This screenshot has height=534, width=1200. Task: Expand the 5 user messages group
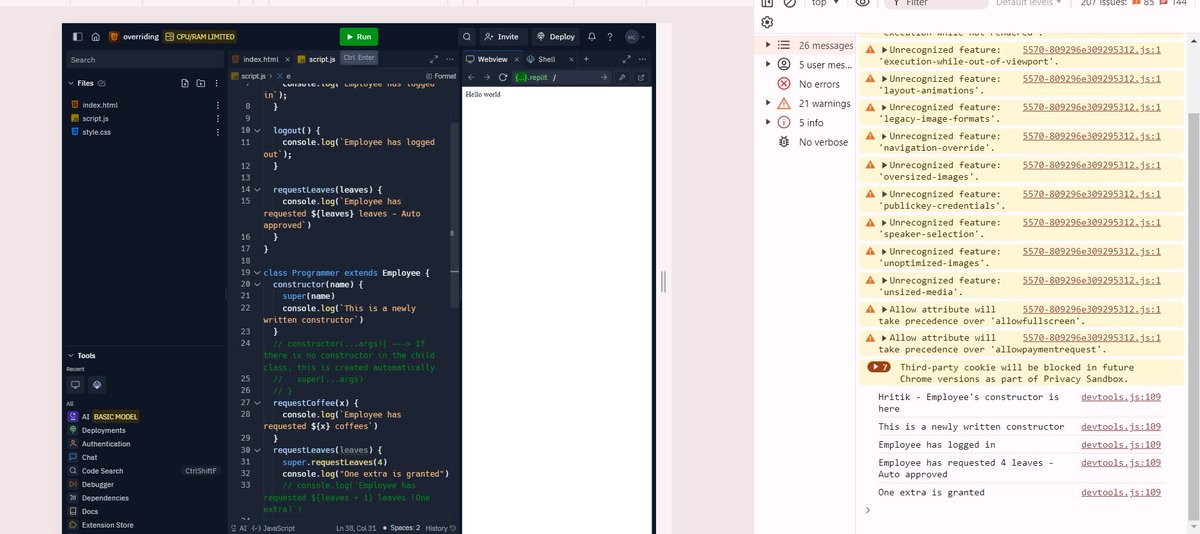(x=768, y=64)
